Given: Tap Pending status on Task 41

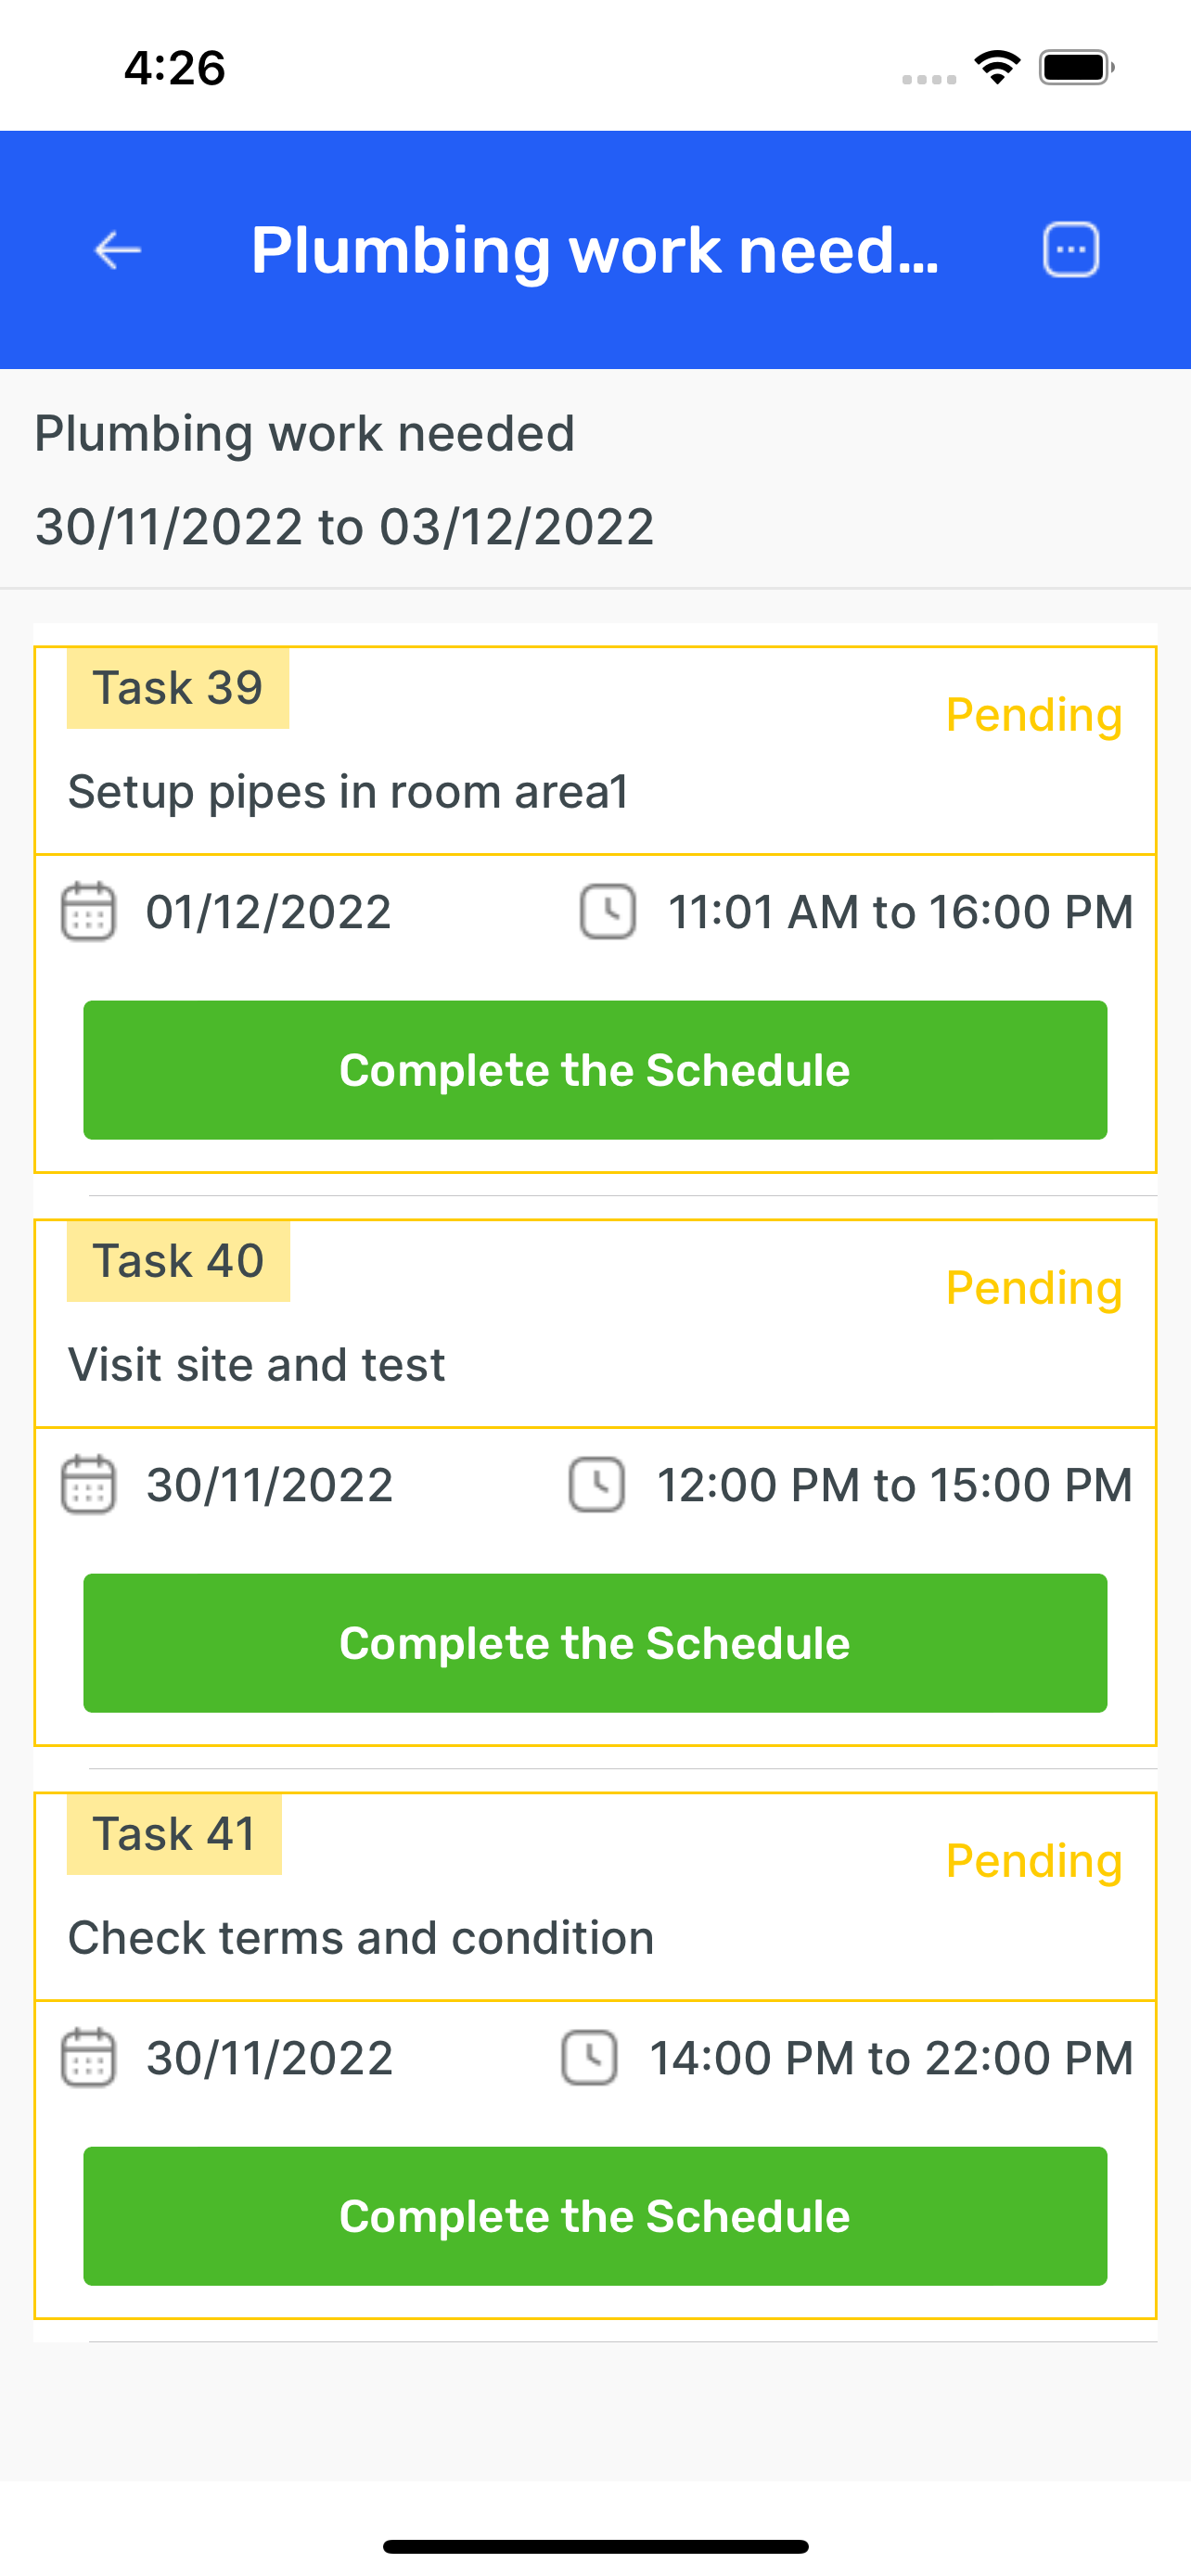Looking at the screenshot, I should click(x=1034, y=1861).
